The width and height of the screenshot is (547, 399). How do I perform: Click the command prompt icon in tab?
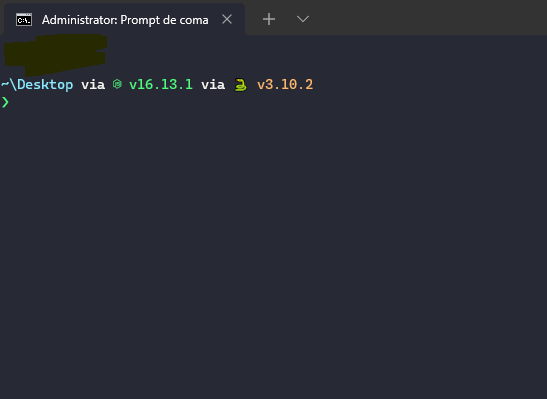(24, 20)
